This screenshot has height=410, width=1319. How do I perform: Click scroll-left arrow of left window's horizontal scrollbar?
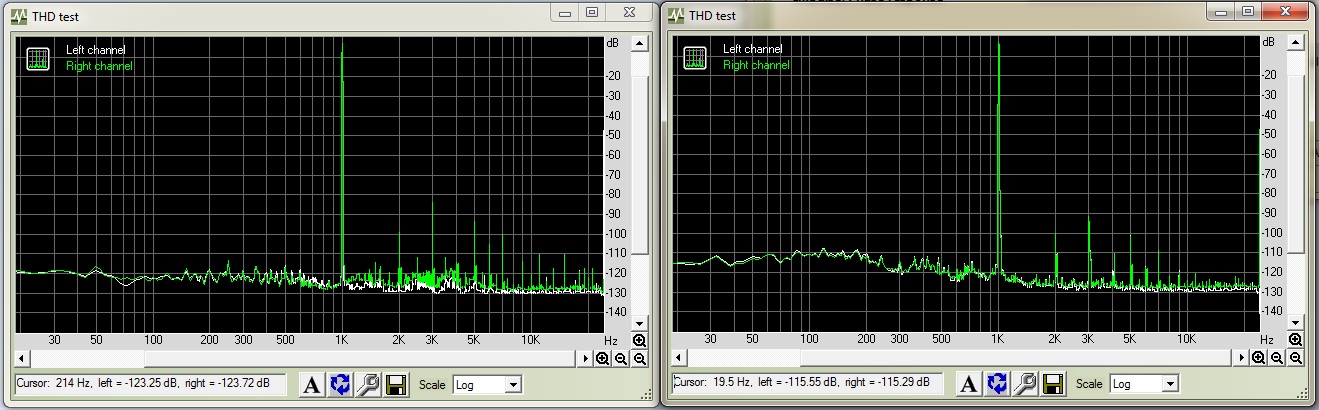(22, 358)
